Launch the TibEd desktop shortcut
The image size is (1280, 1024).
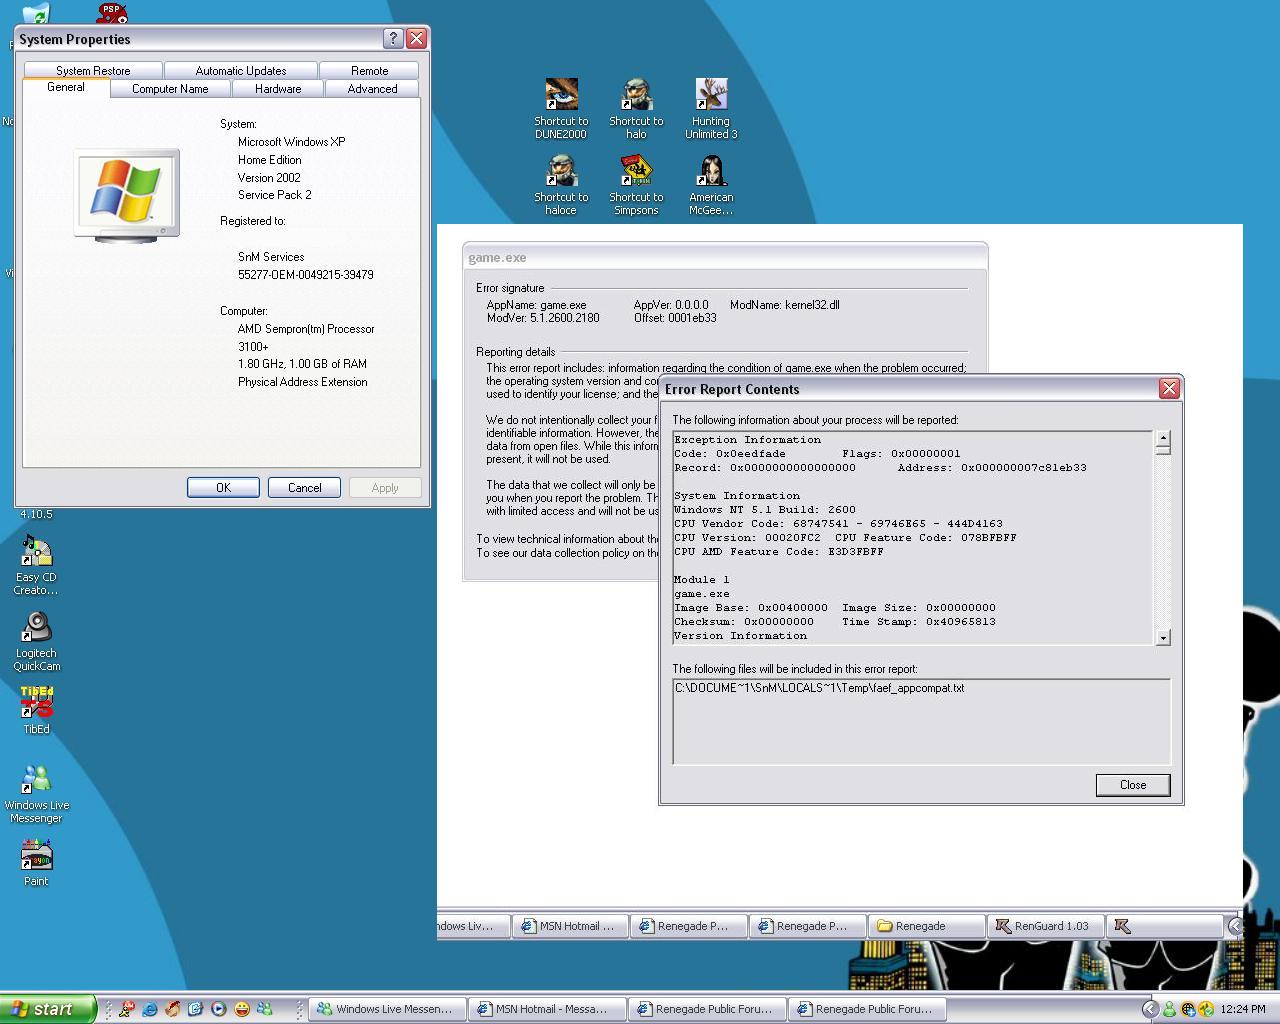pos(37,703)
